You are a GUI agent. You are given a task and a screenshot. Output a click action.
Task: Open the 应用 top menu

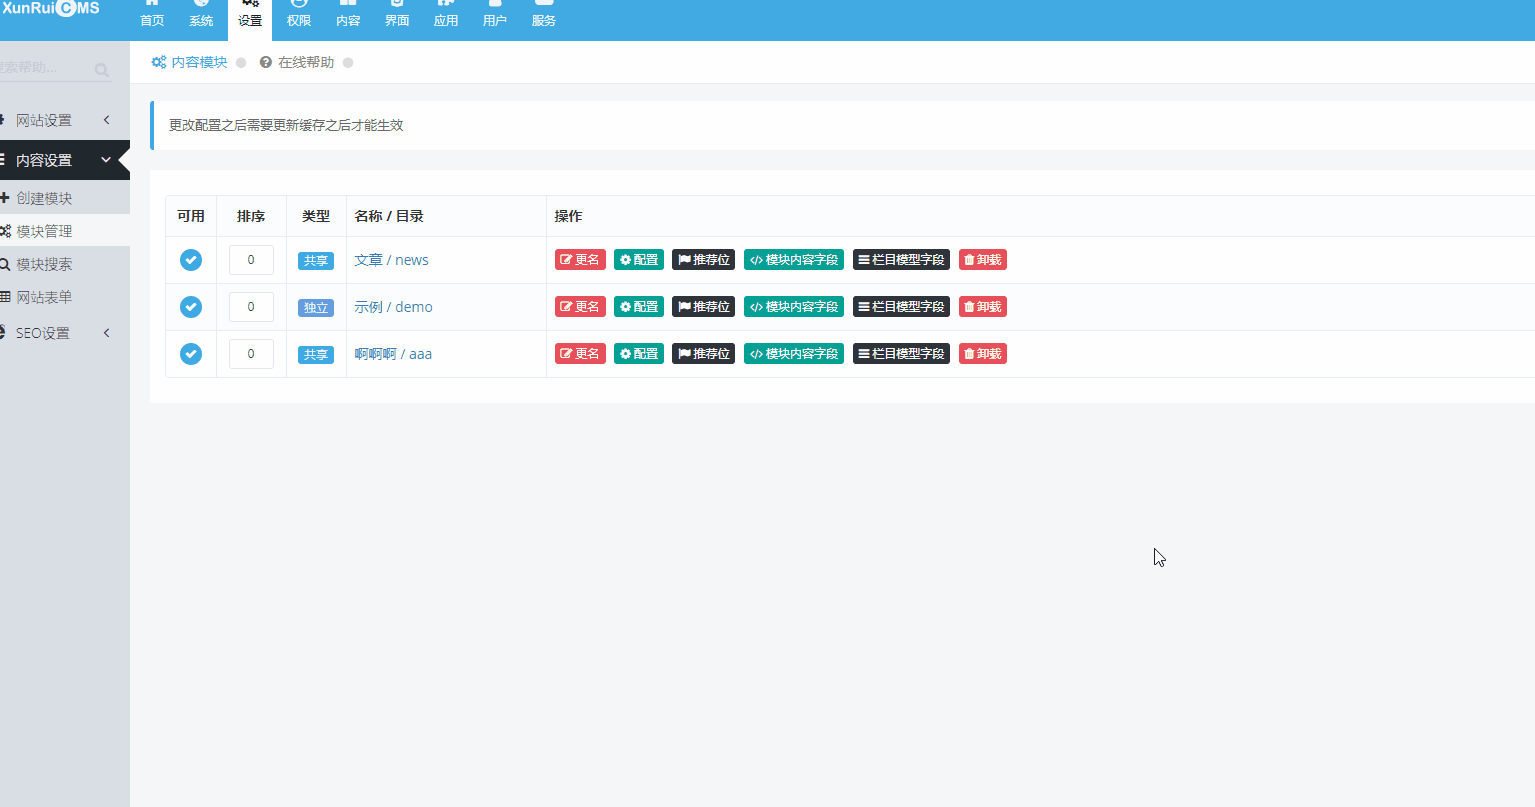click(446, 14)
